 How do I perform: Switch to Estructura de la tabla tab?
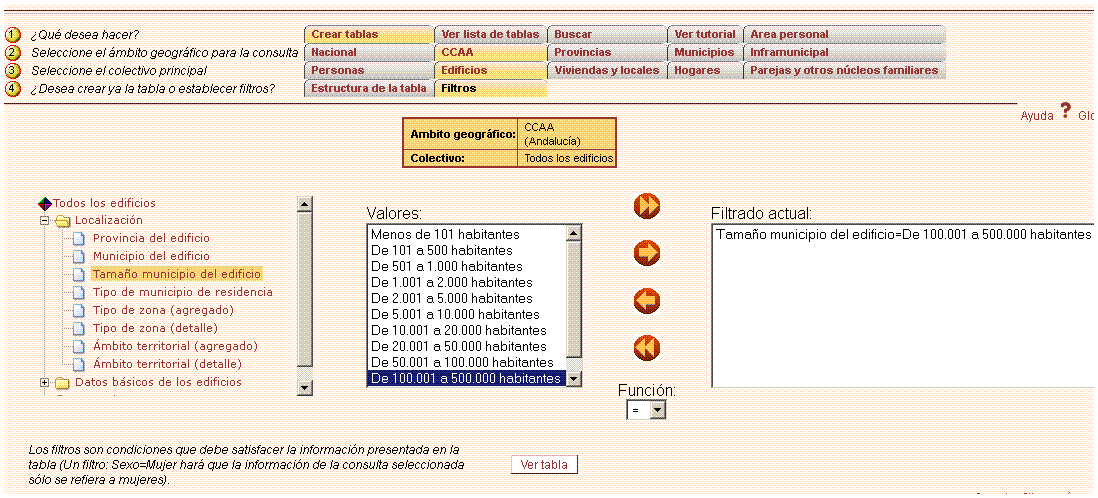click(368, 89)
